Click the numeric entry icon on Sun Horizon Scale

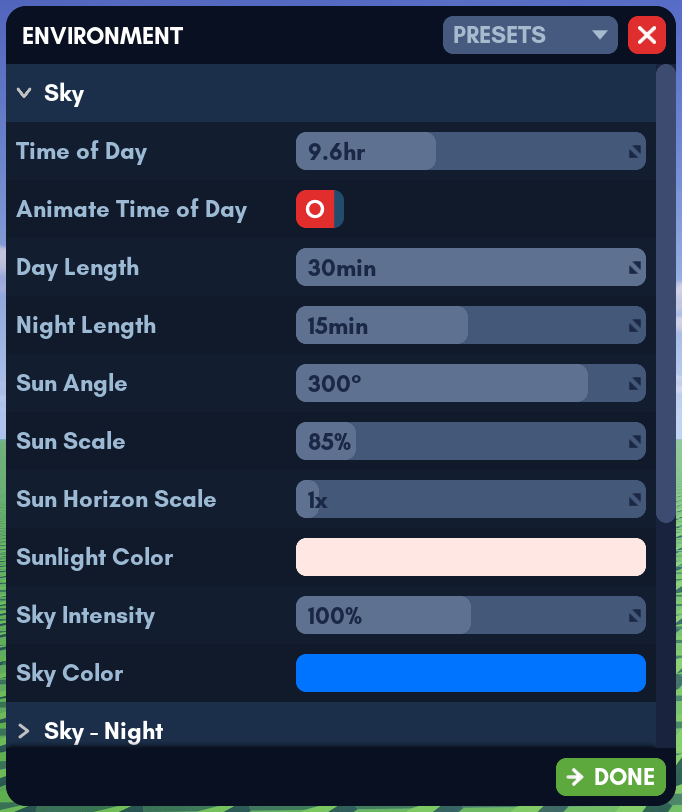[x=632, y=499]
